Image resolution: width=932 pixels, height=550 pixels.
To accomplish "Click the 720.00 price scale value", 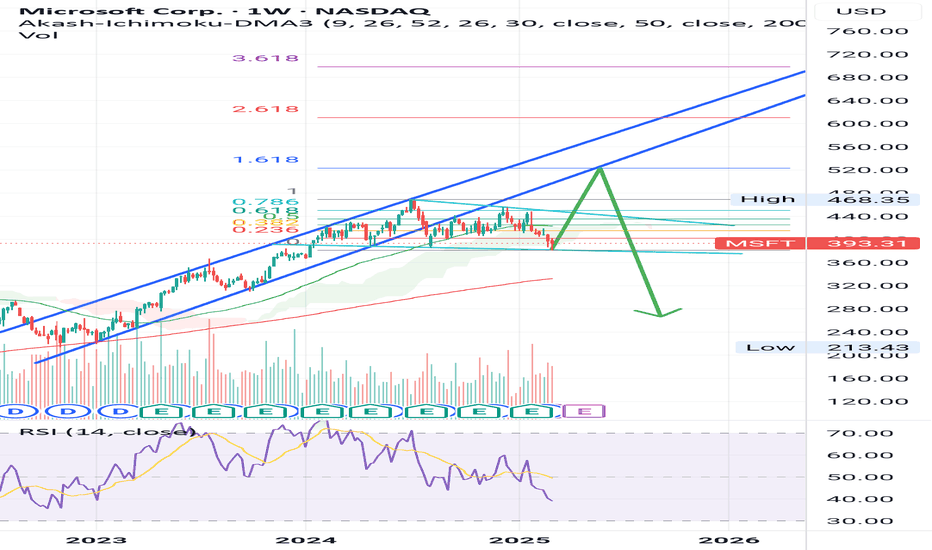I will click(867, 54).
